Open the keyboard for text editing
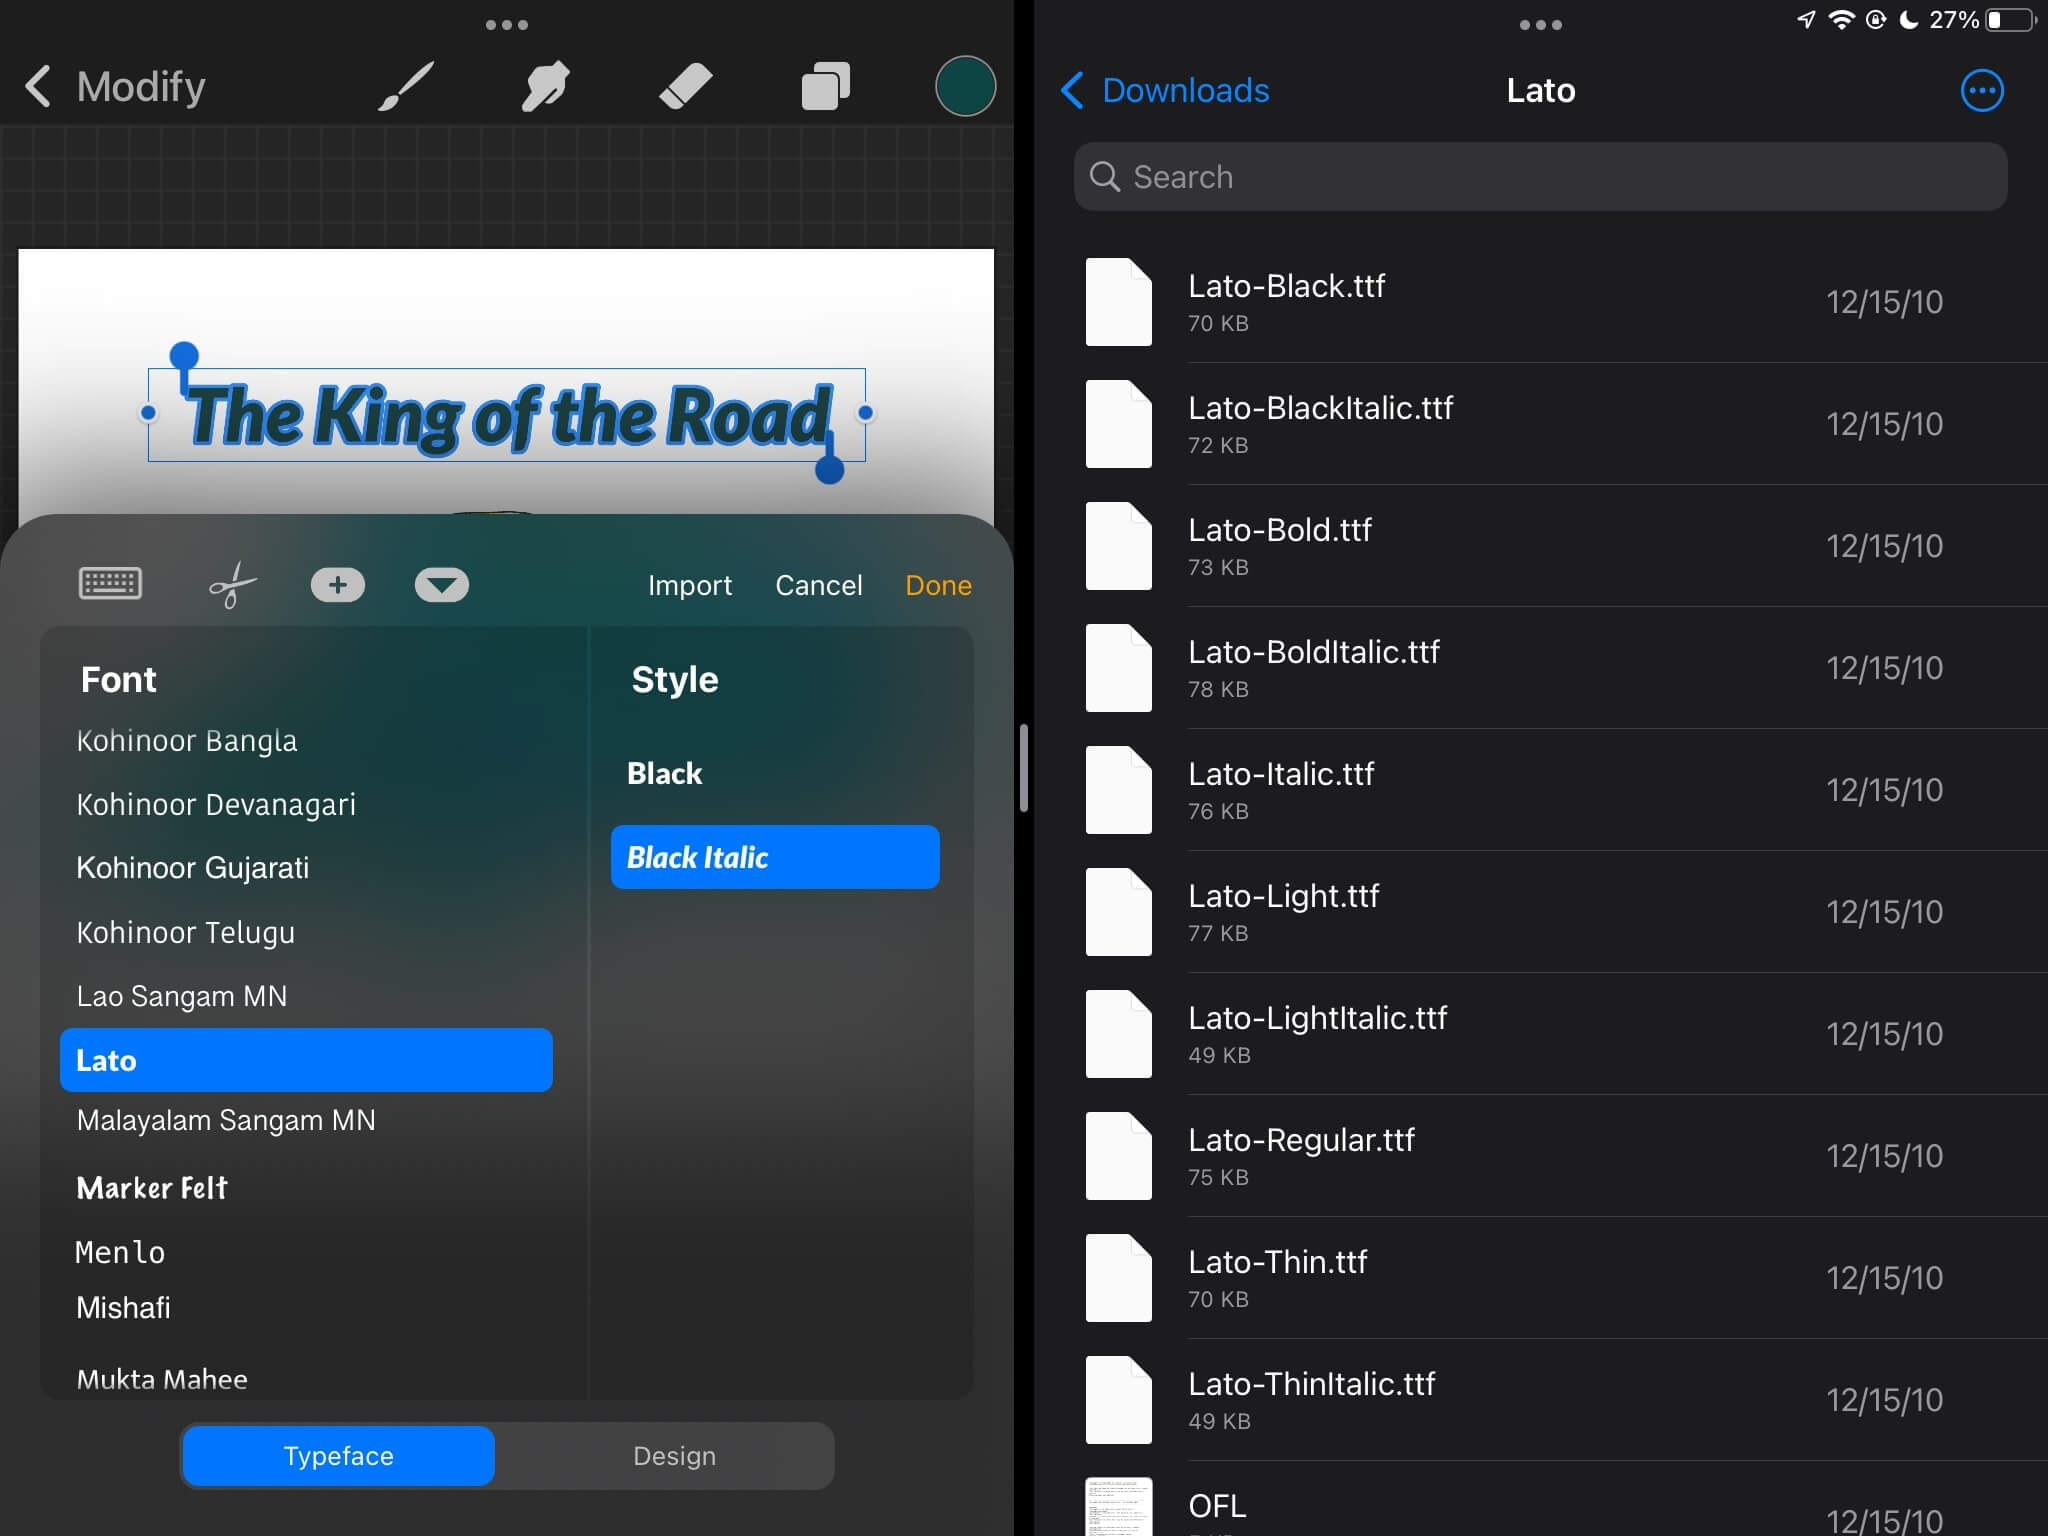 pos(110,584)
